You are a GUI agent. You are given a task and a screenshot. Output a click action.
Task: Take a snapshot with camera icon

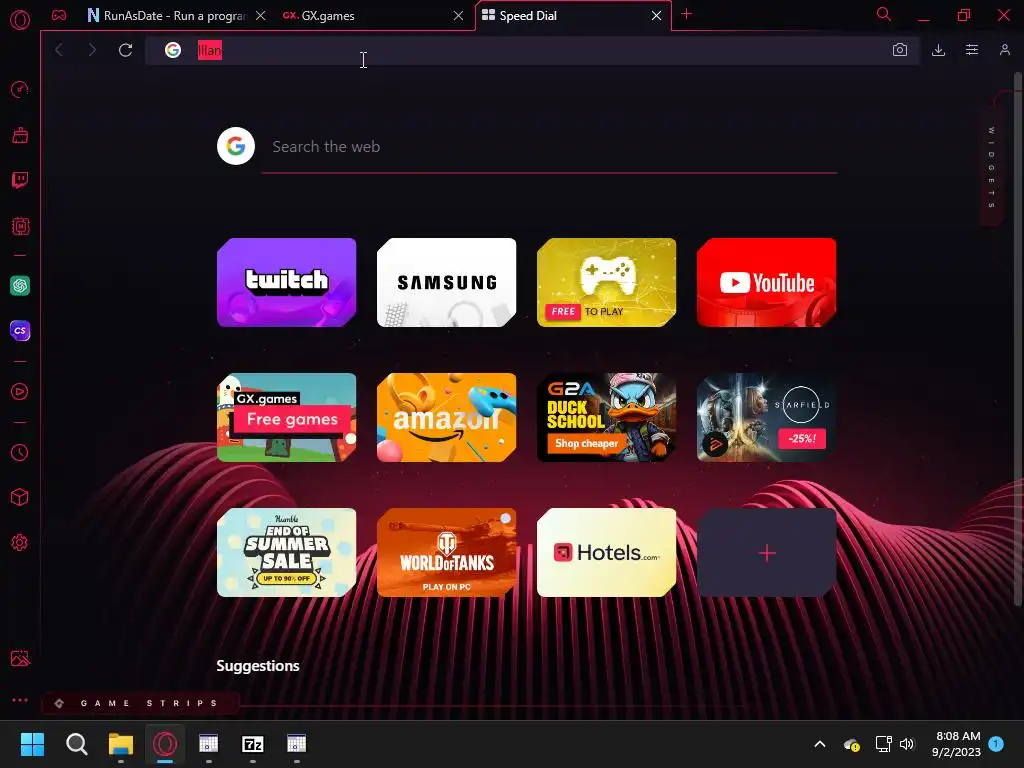pyautogui.click(x=900, y=50)
